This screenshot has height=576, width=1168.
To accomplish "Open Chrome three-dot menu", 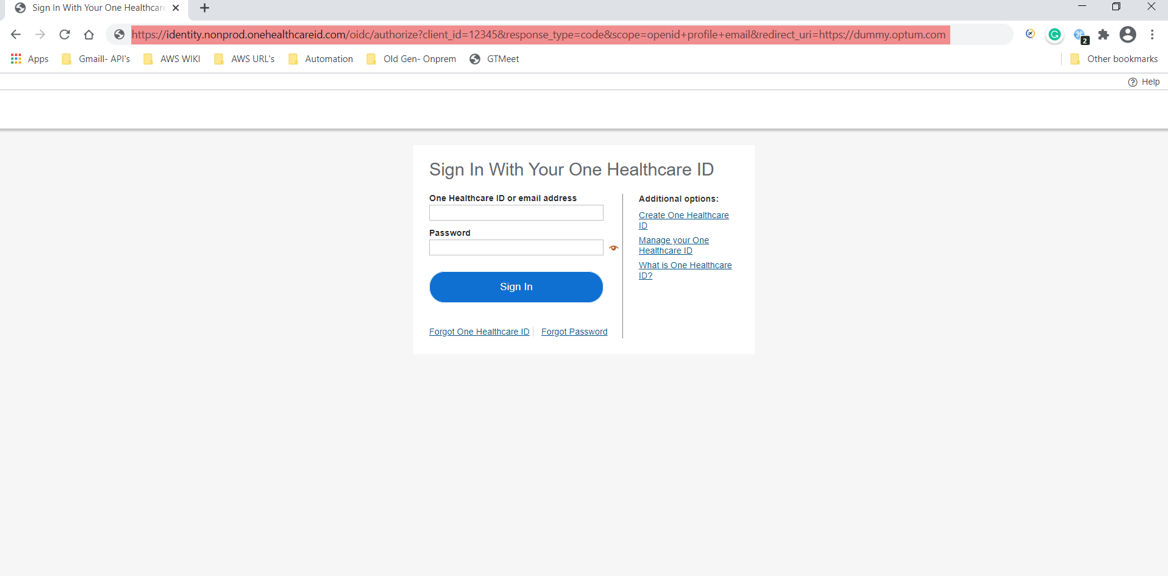I will (x=1152, y=34).
